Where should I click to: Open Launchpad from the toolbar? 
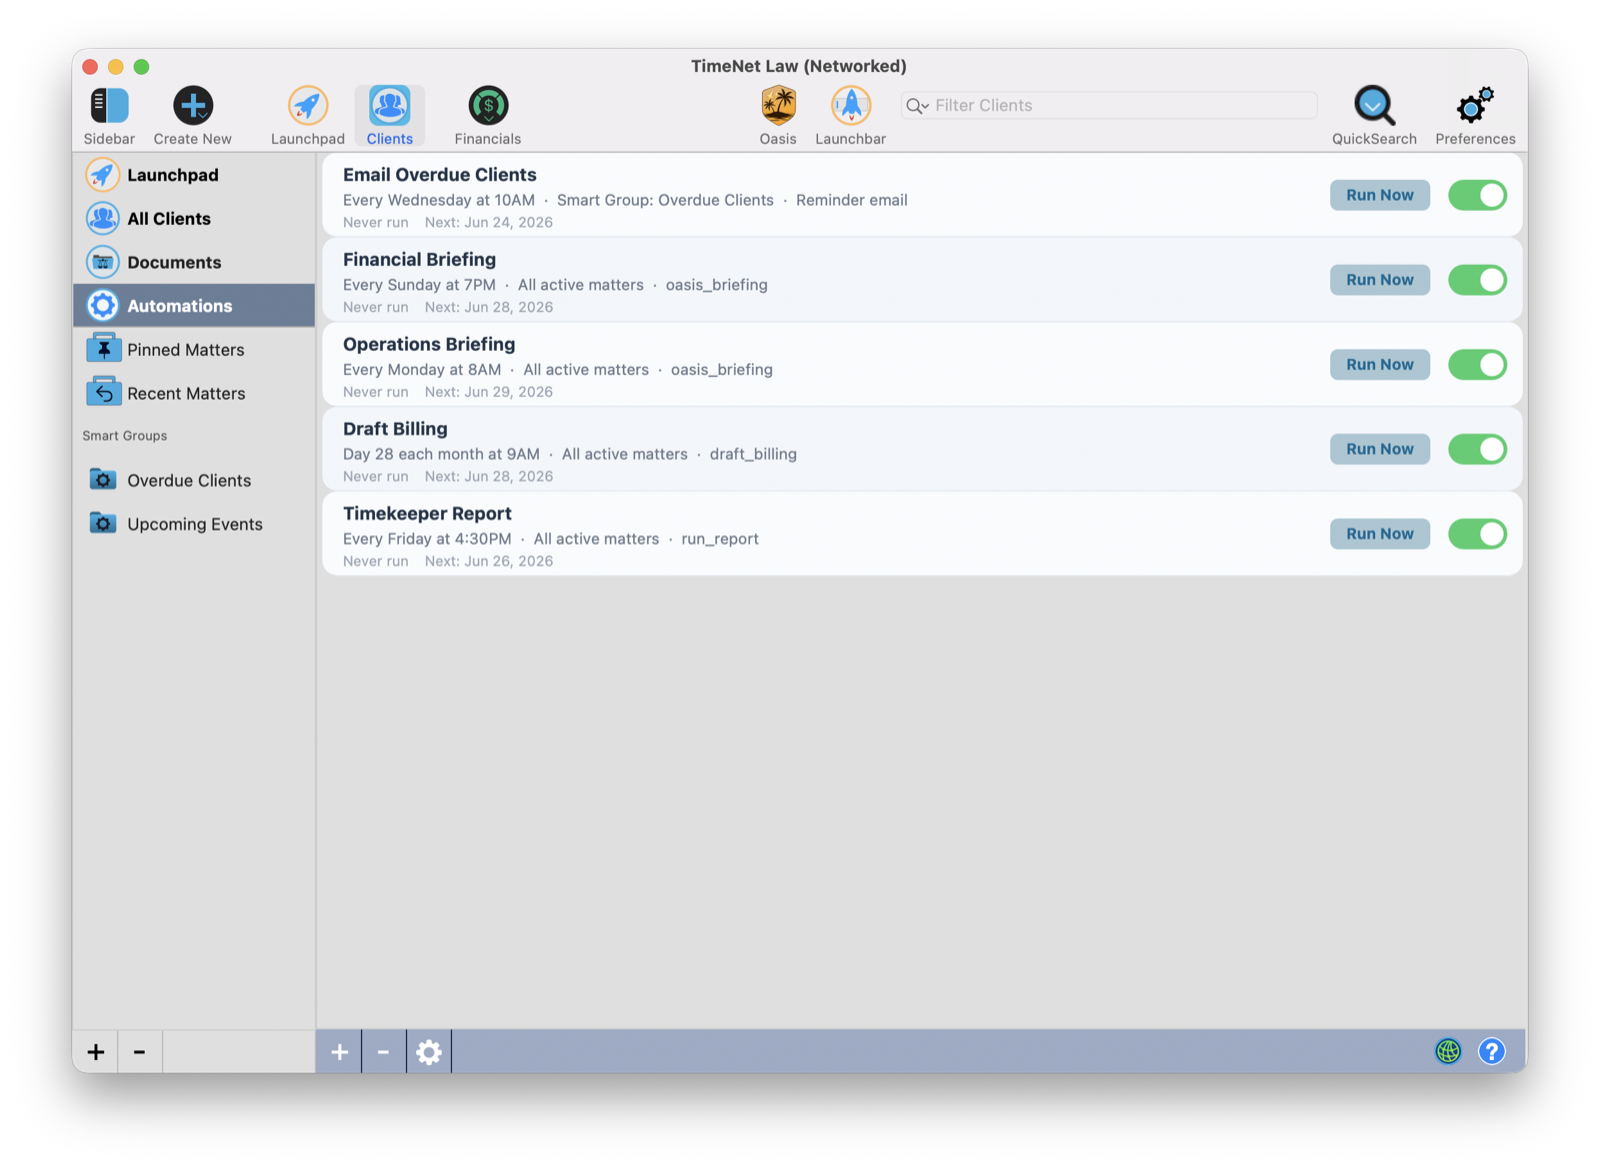click(x=308, y=105)
